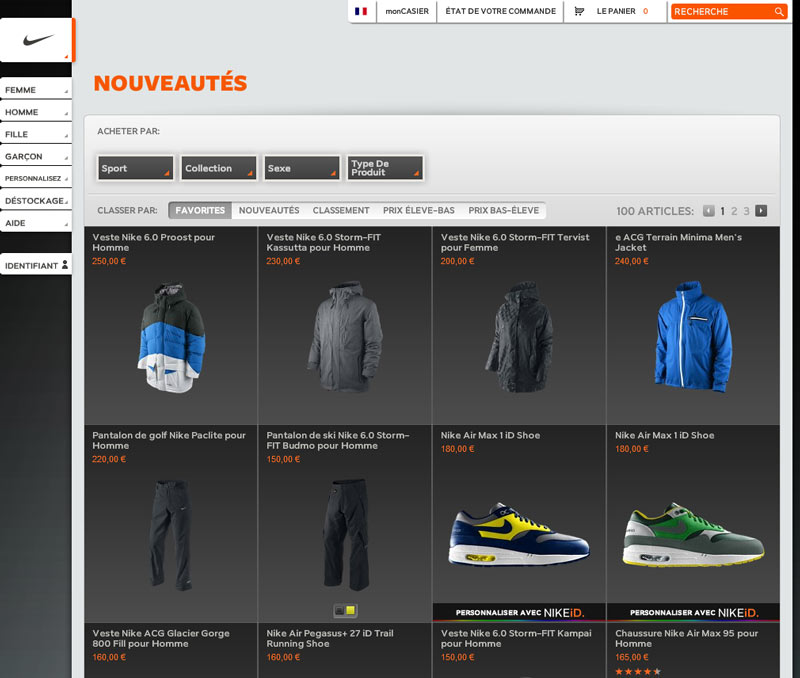Open the Type De Produit dropdown
Image resolution: width=800 pixels, height=678 pixels.
point(385,168)
